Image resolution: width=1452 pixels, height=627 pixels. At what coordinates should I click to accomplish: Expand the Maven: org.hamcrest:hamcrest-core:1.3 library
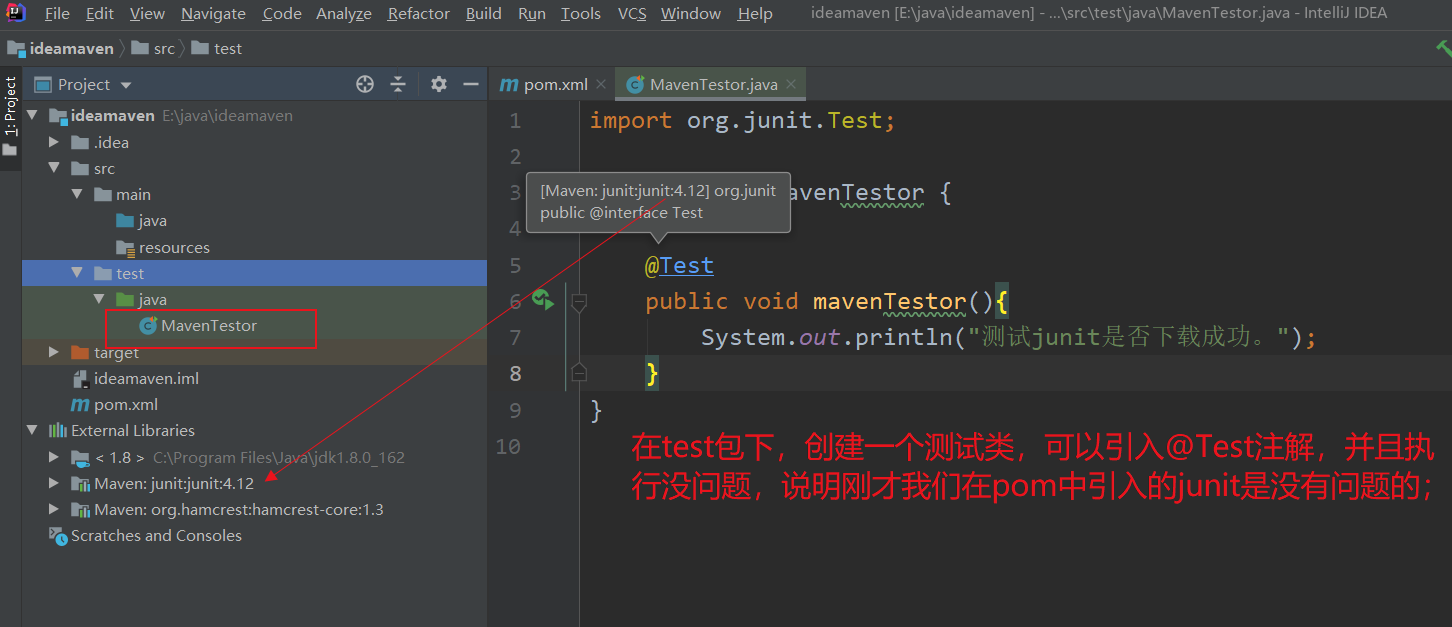54,509
